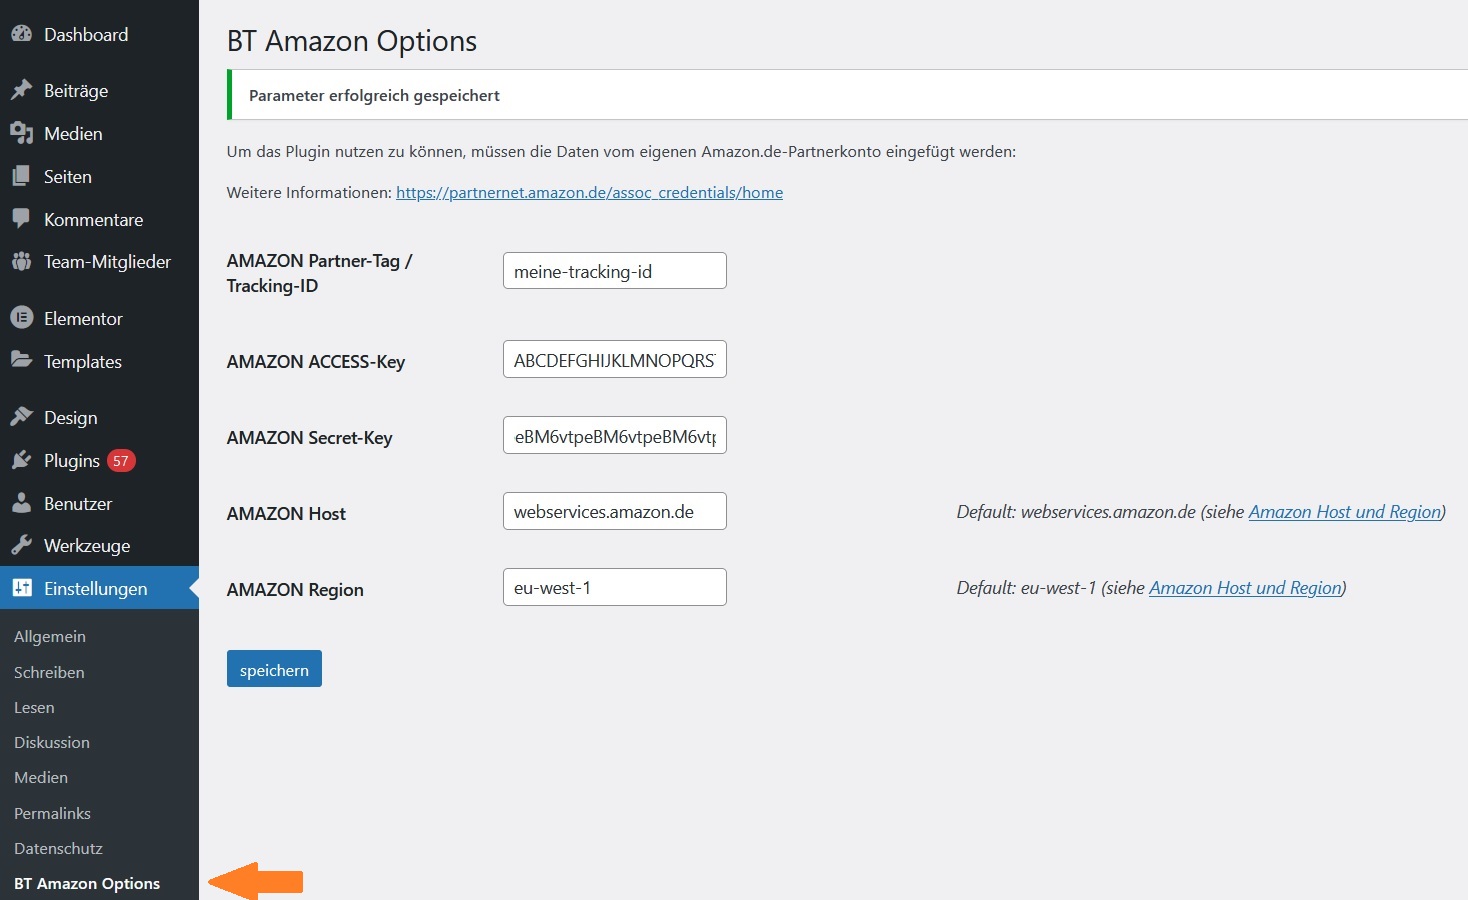This screenshot has width=1468, height=900.
Task: Click the Einstellungen sliders icon
Action: [21, 588]
